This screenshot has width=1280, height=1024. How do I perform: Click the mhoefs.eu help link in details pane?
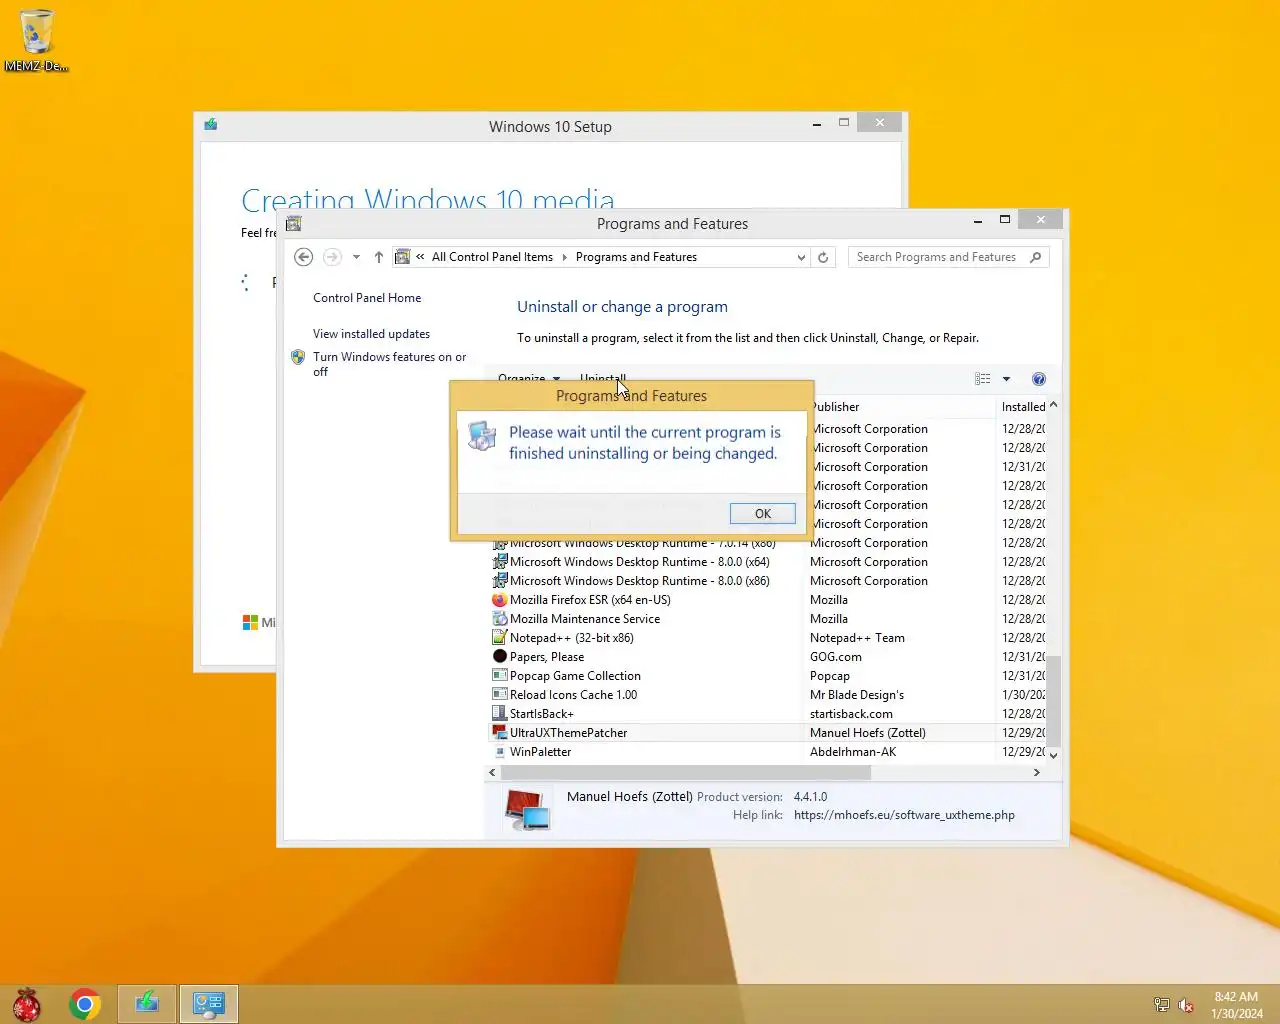click(904, 815)
